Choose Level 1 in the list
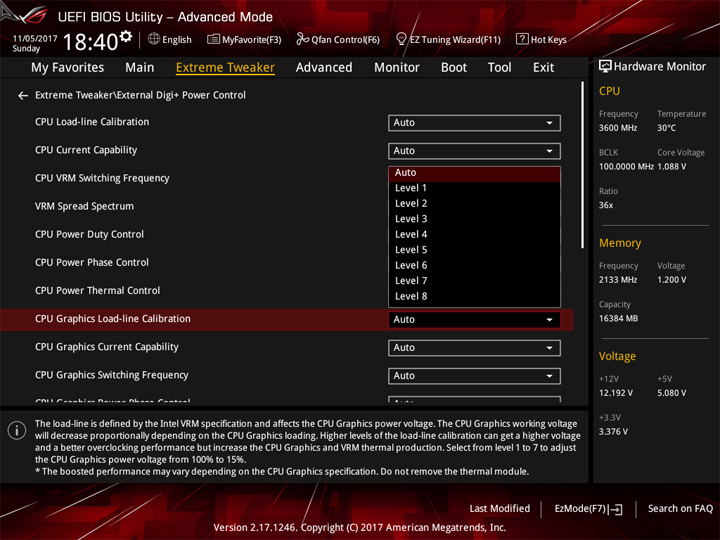 474,188
